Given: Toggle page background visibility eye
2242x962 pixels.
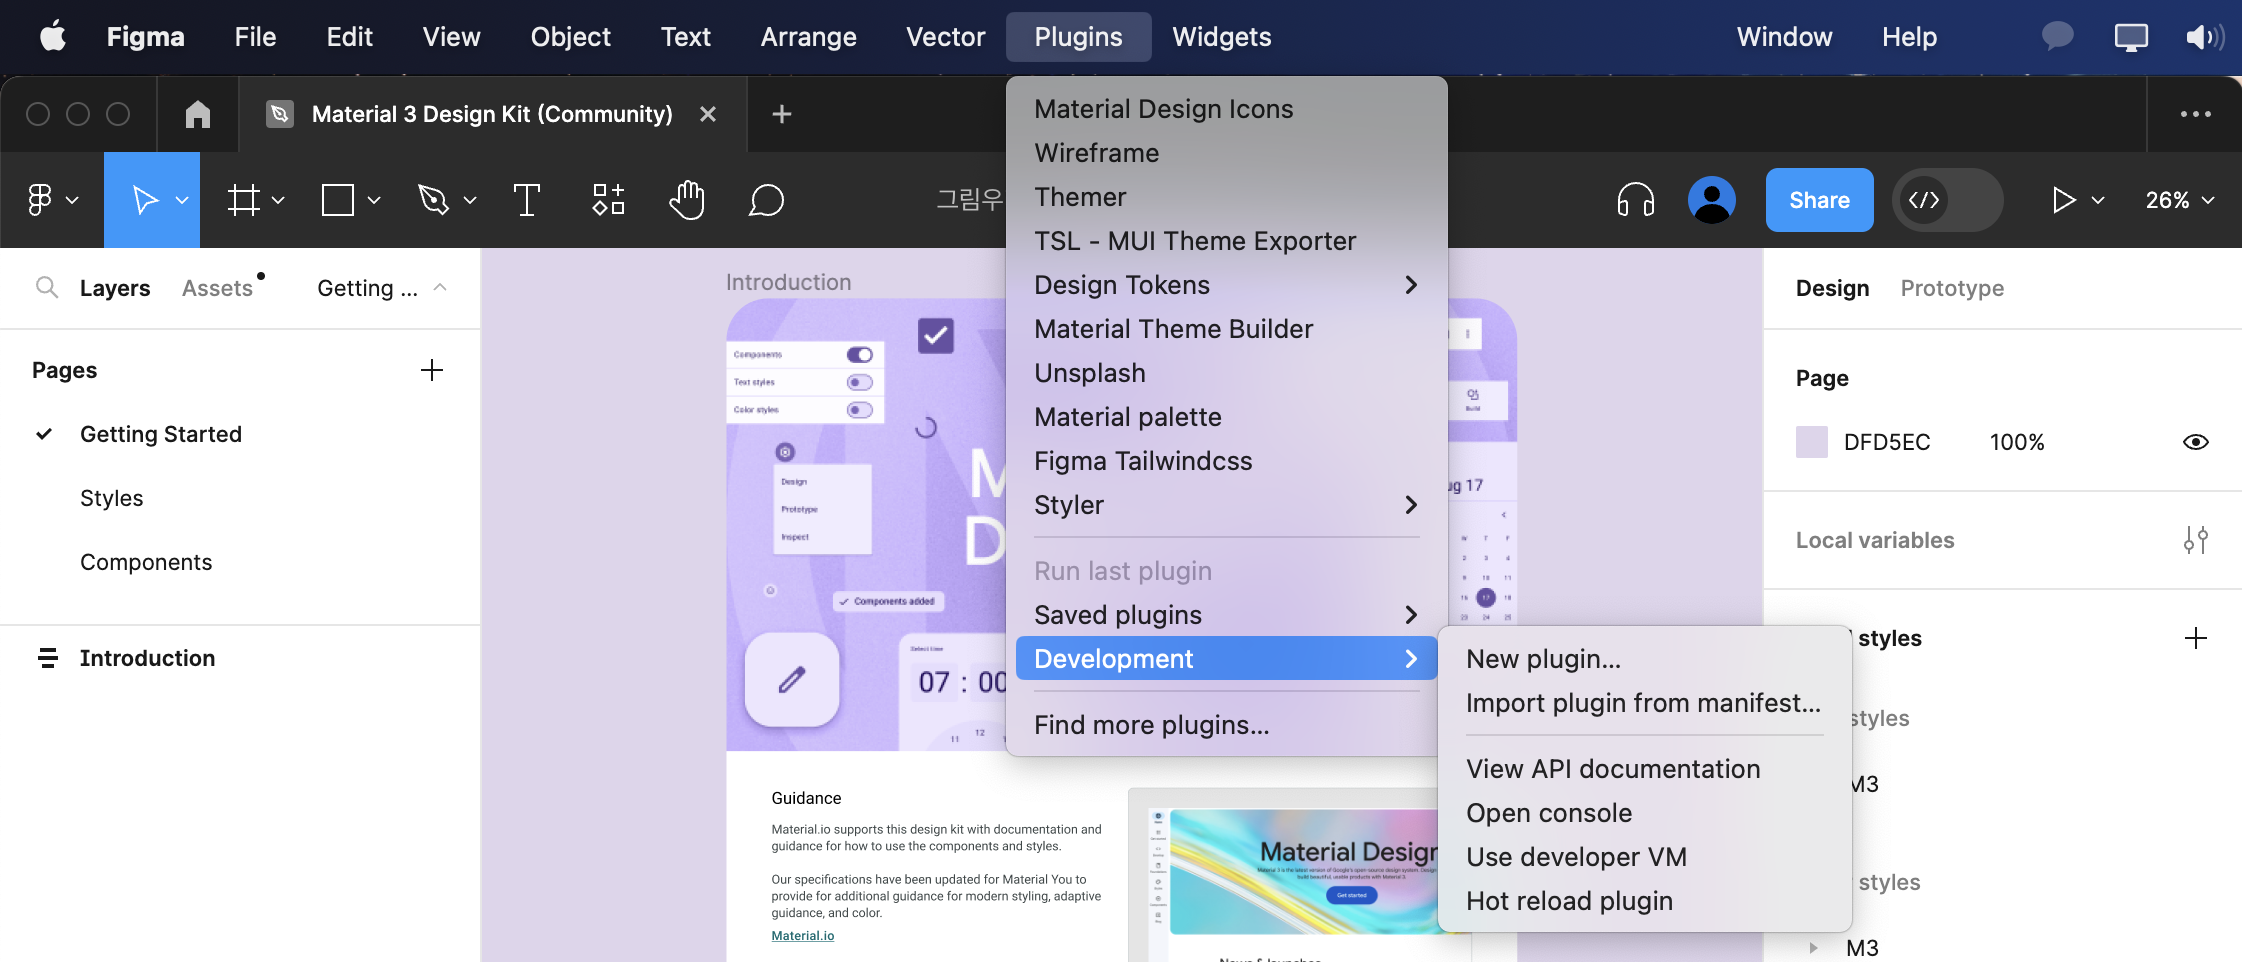Looking at the screenshot, I should click(2196, 442).
